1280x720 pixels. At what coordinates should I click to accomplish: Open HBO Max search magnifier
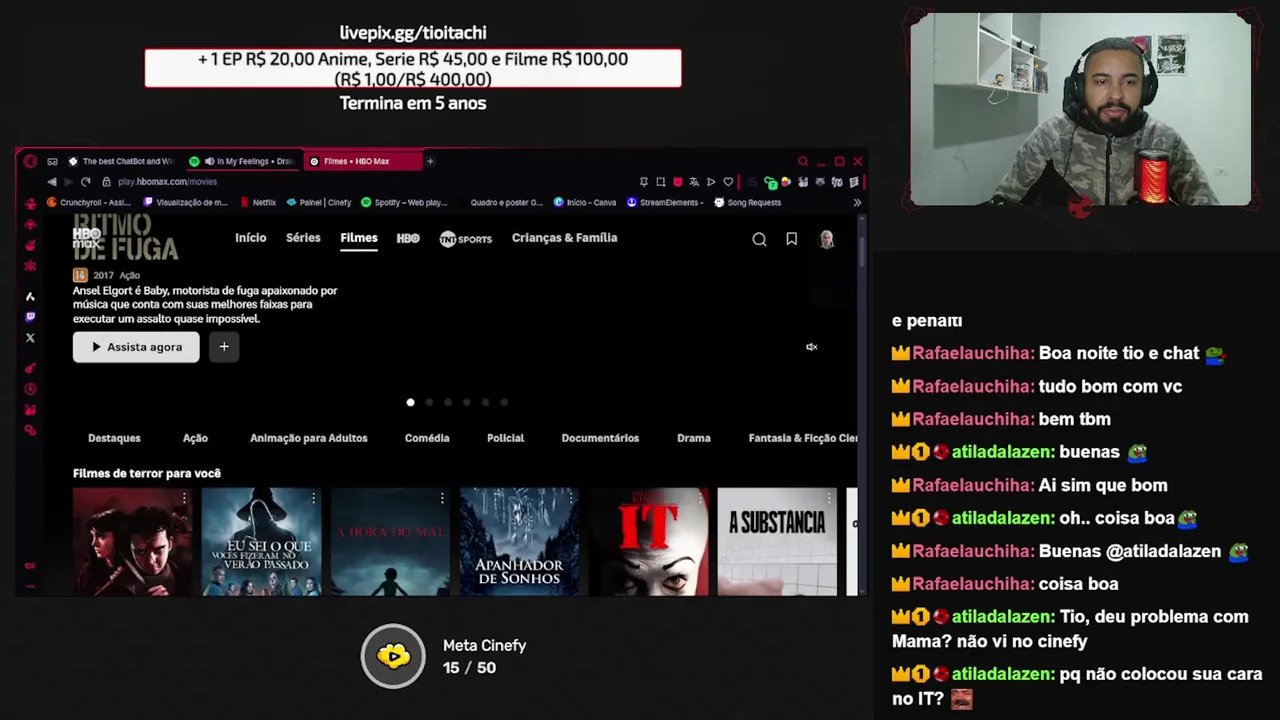(x=759, y=239)
